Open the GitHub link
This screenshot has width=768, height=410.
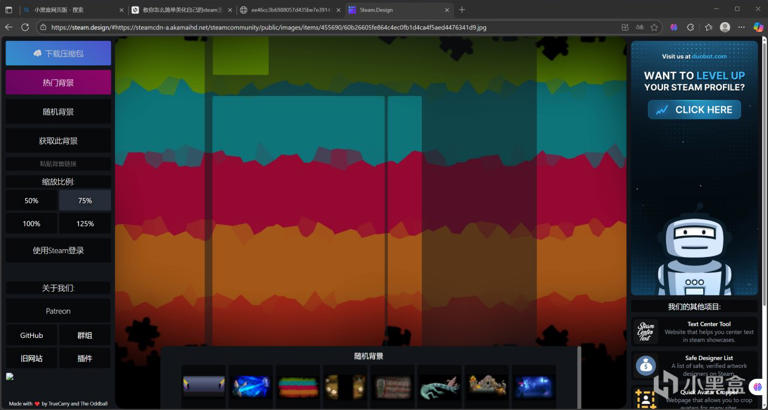[31, 336]
